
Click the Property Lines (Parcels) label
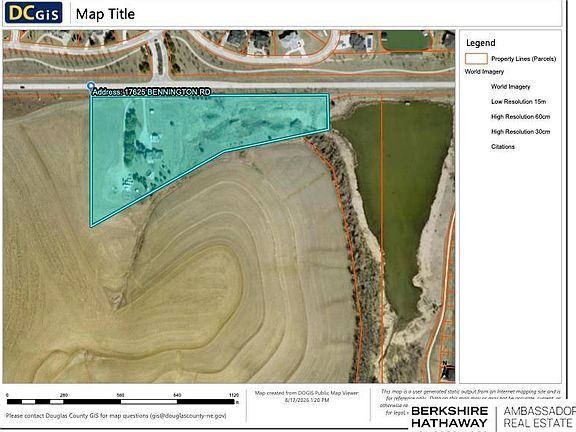tap(523, 59)
